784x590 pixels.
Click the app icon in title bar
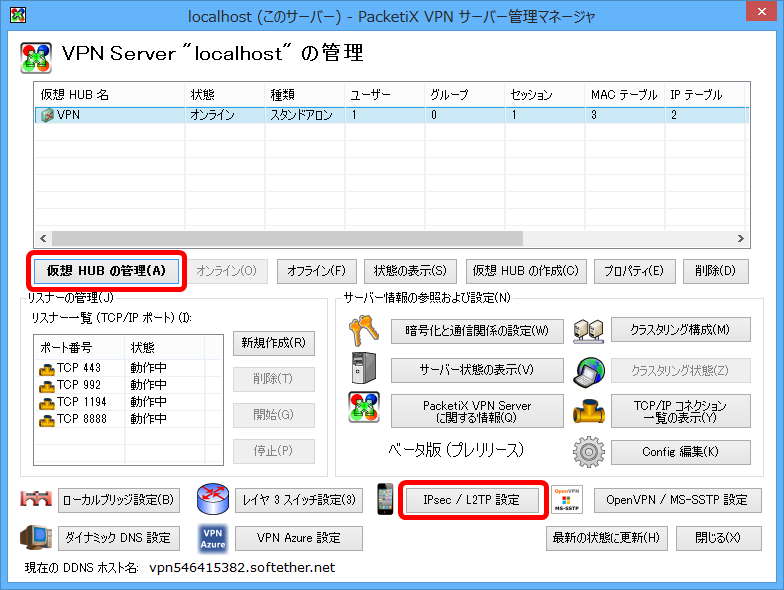18,15
